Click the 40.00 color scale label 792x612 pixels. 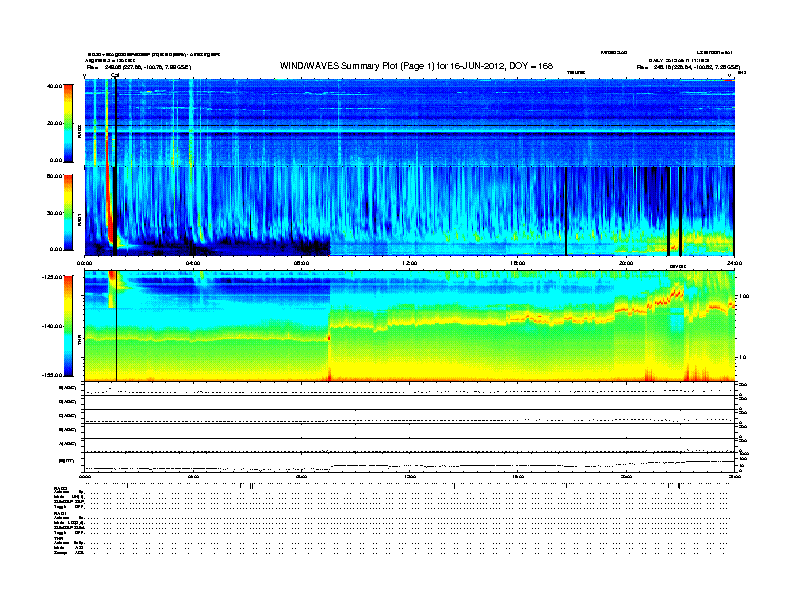pos(54,86)
